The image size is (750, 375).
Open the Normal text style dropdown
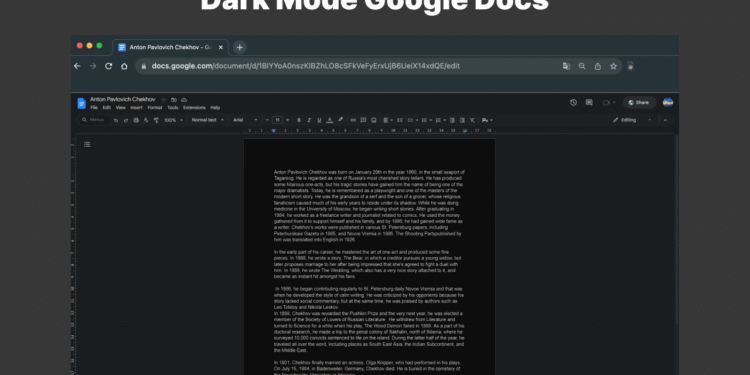pos(208,120)
